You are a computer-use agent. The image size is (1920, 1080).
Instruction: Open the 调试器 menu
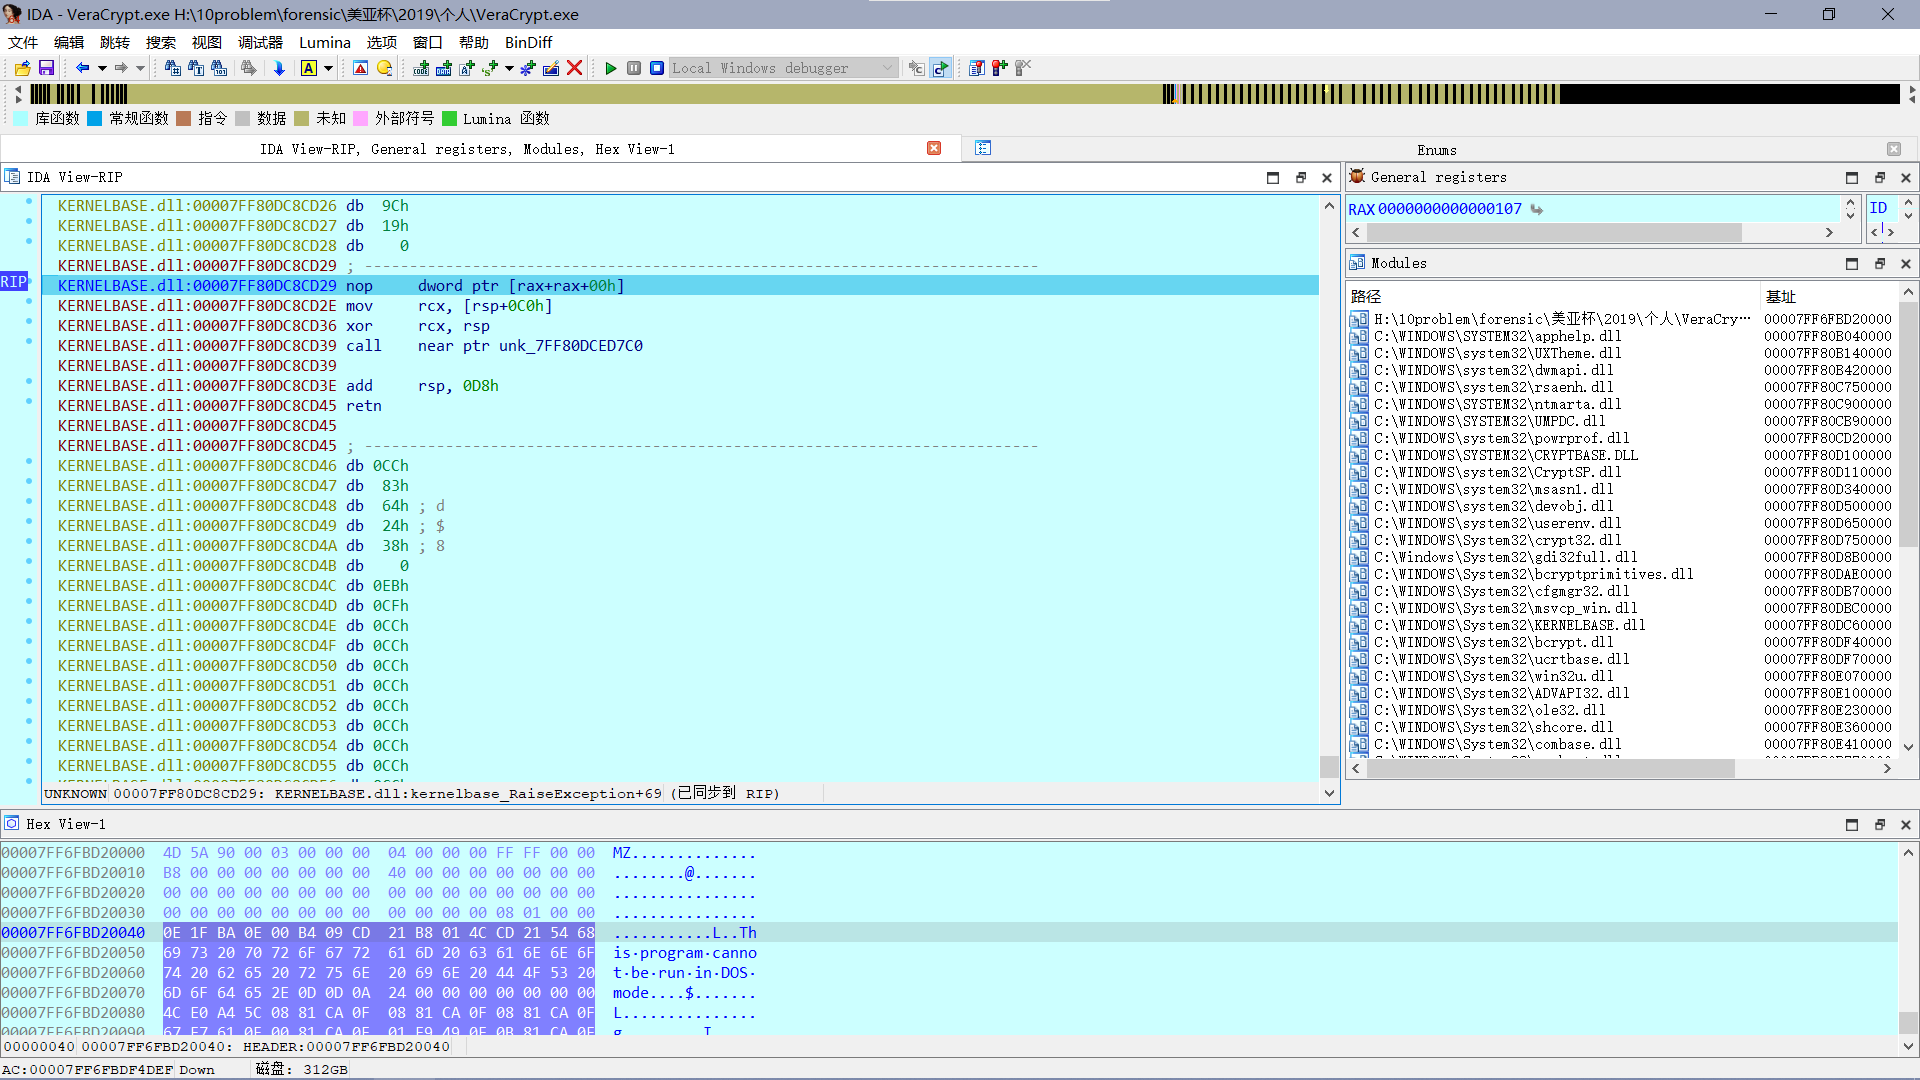point(260,42)
